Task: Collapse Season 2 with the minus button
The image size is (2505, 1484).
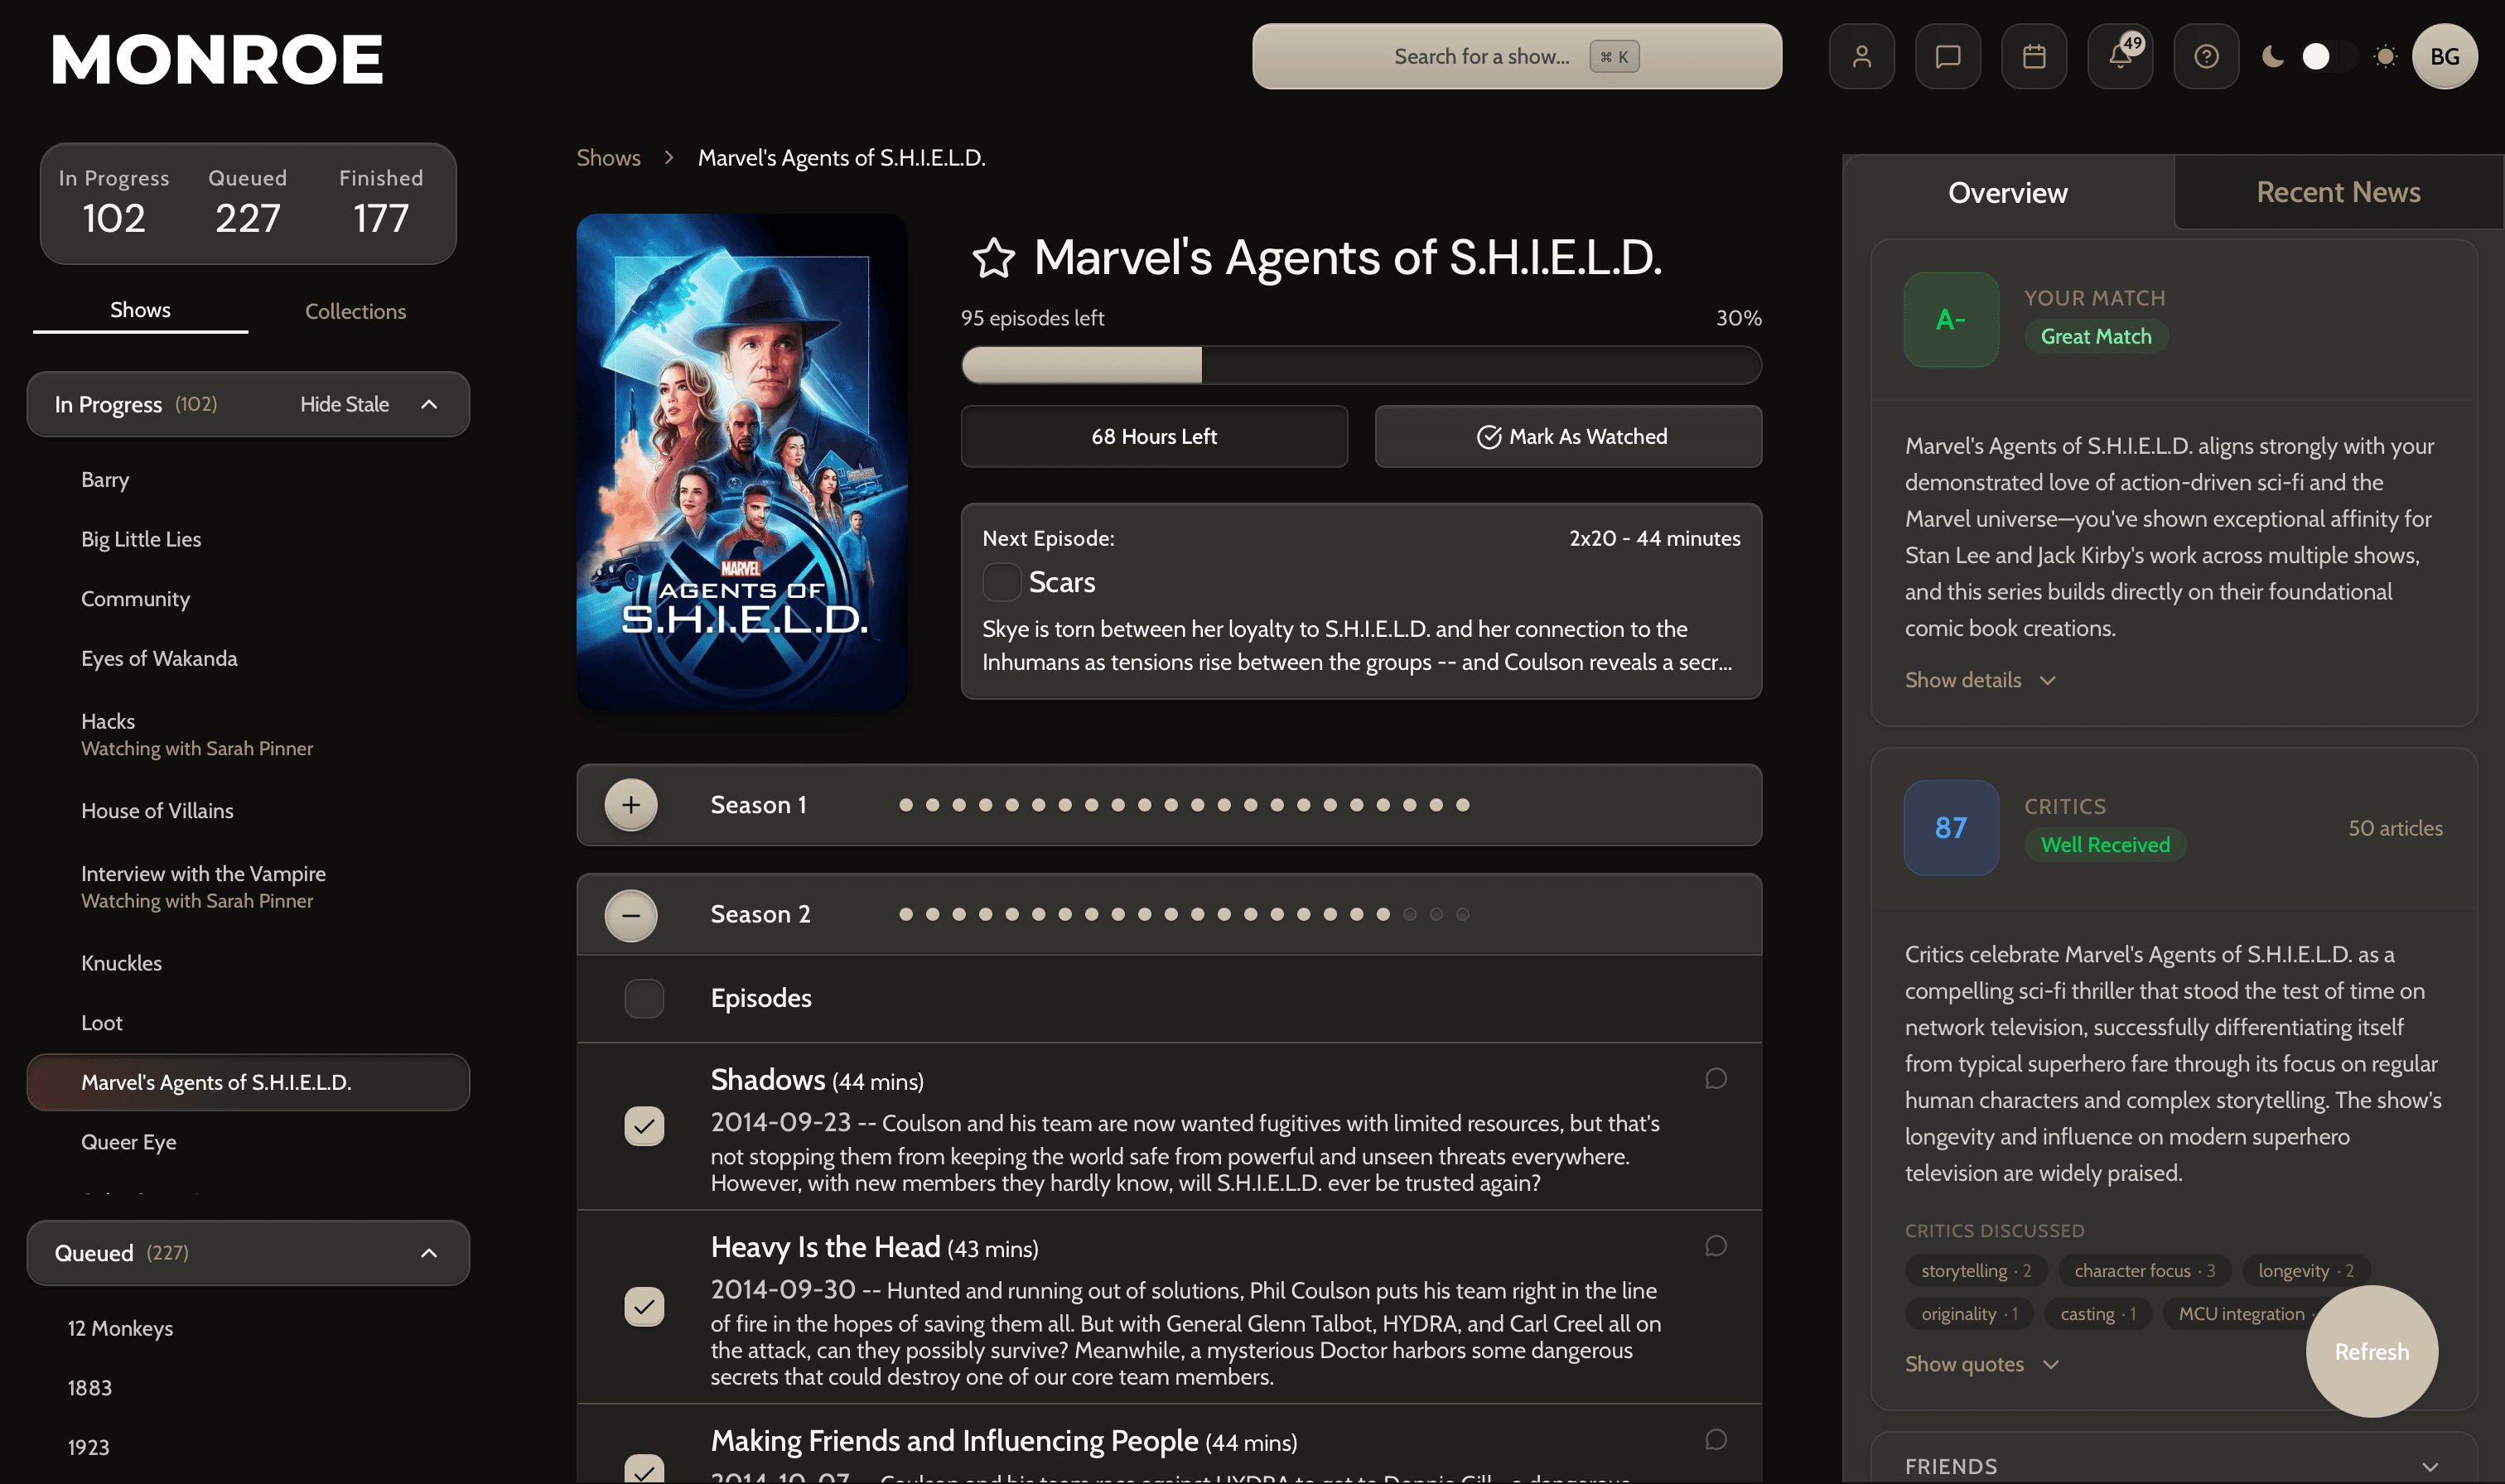Action: point(631,915)
